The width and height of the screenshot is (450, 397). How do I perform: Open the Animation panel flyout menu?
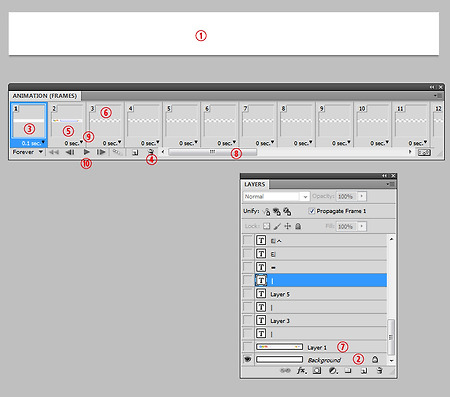point(438,96)
